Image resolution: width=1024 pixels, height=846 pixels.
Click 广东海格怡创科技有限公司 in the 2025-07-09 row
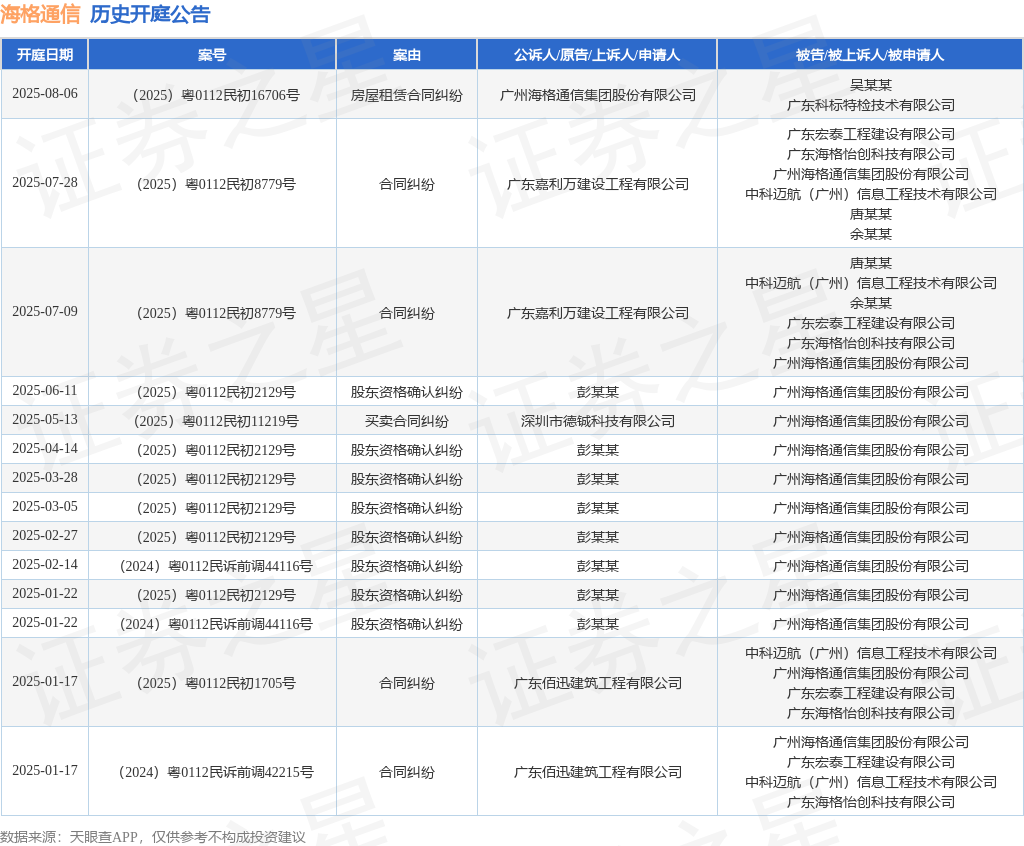(870, 342)
